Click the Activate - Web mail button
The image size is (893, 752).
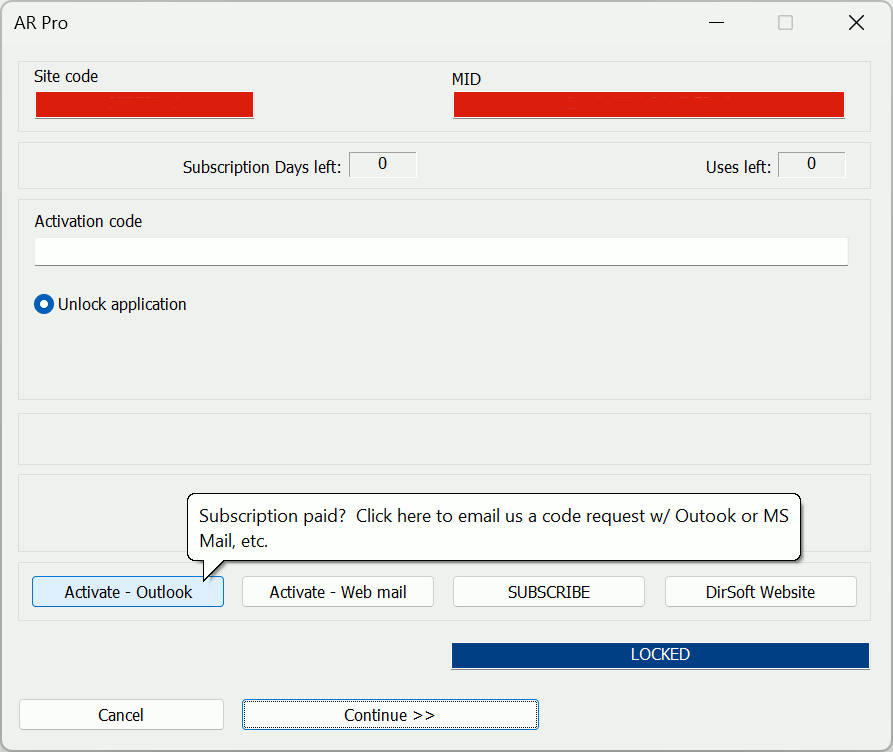coord(338,592)
